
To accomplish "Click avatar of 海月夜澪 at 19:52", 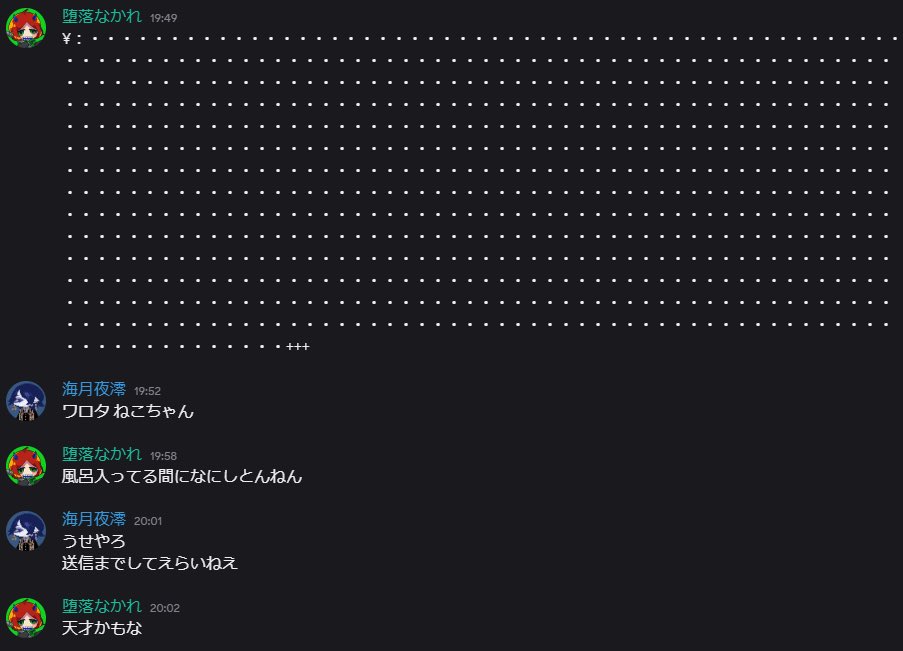I will (26, 401).
